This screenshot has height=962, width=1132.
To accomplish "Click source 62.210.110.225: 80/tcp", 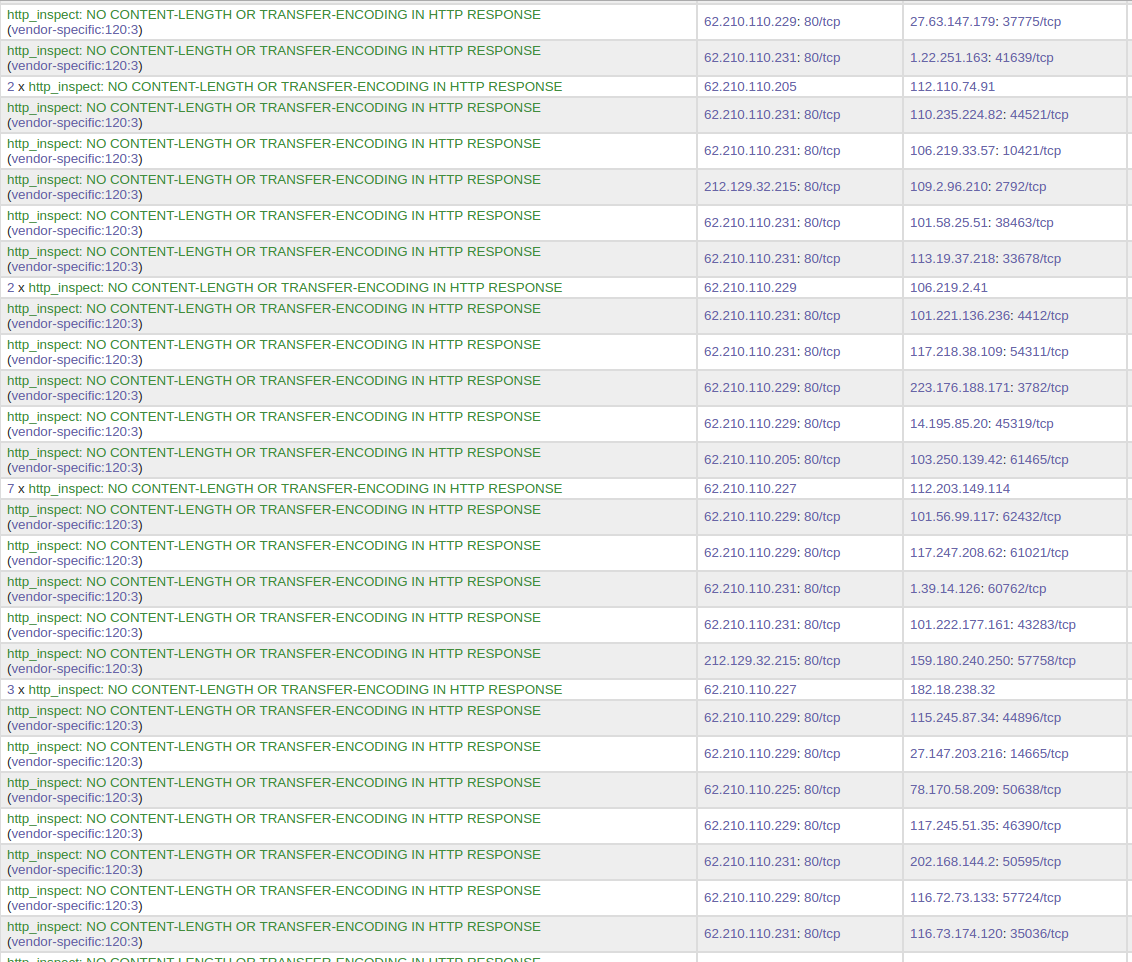I will point(772,790).
